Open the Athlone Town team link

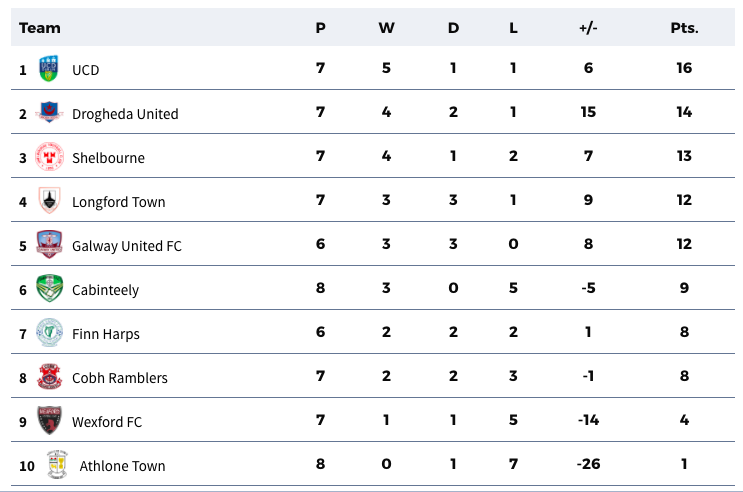[x=122, y=466]
